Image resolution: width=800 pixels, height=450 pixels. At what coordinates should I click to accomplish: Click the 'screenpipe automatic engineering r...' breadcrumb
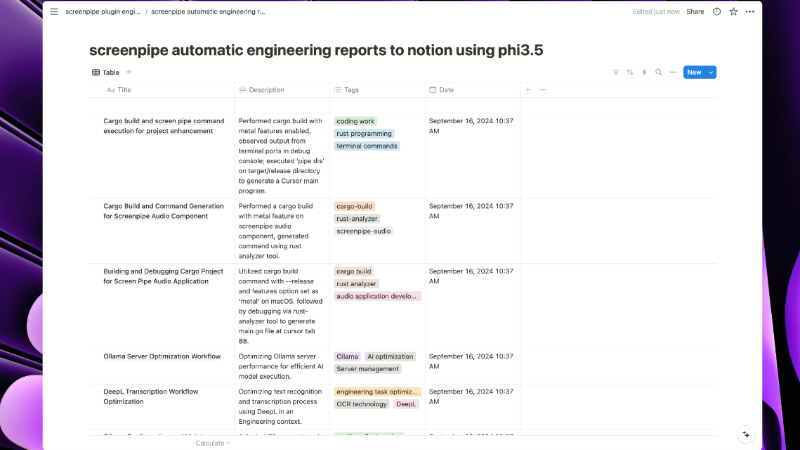(208, 11)
